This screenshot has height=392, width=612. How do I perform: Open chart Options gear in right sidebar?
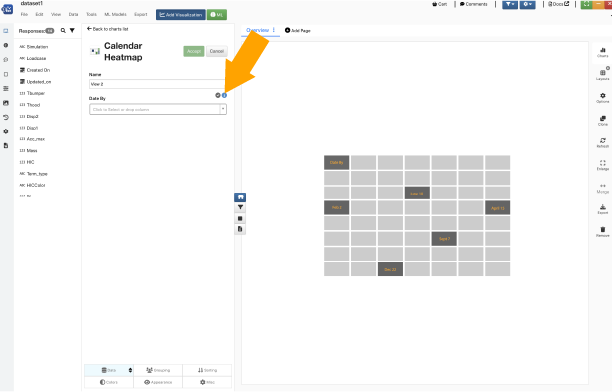point(603,96)
